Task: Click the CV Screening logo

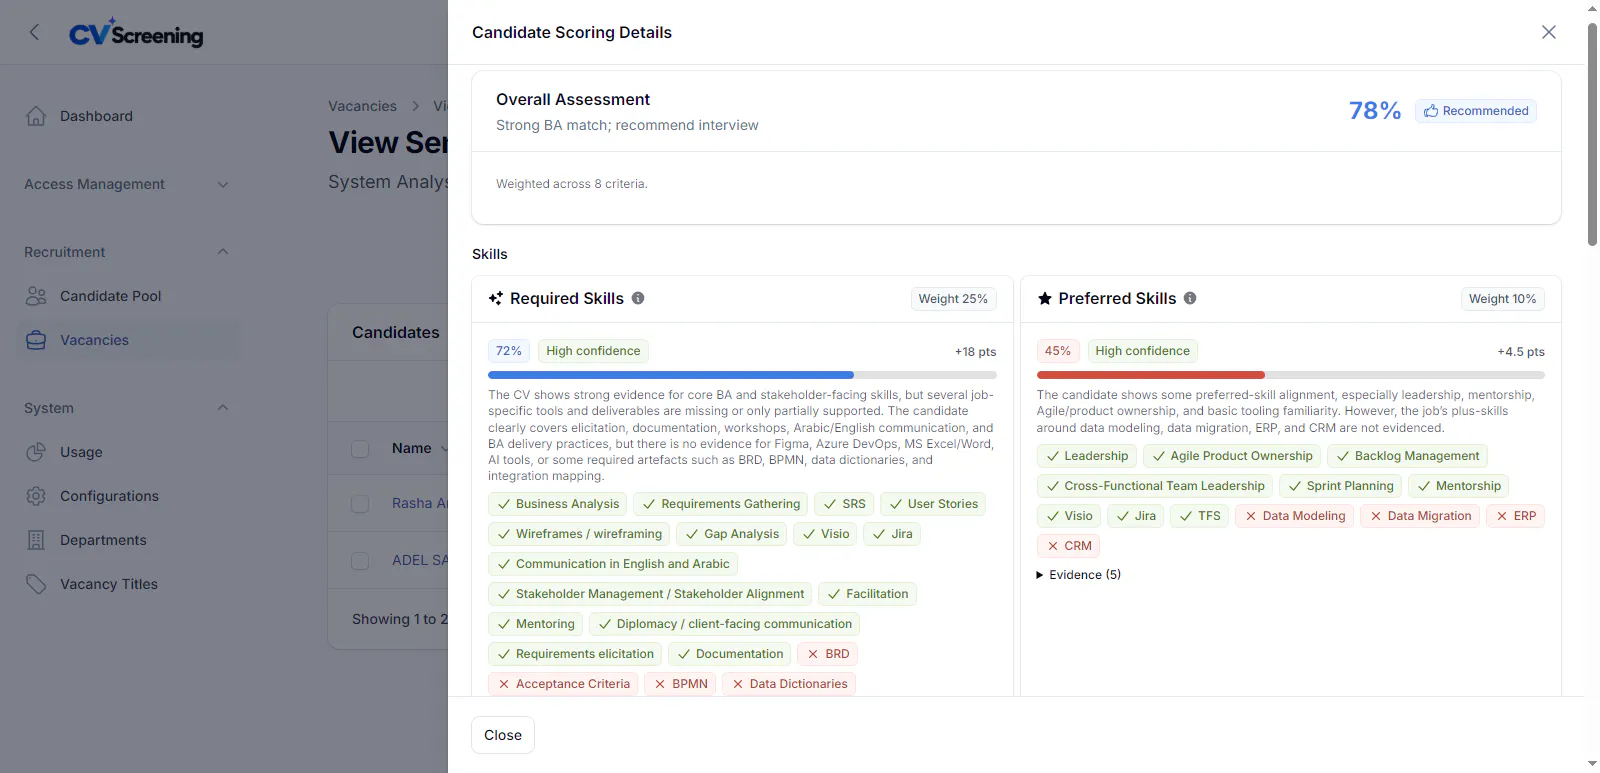Action: pyautogui.click(x=136, y=33)
